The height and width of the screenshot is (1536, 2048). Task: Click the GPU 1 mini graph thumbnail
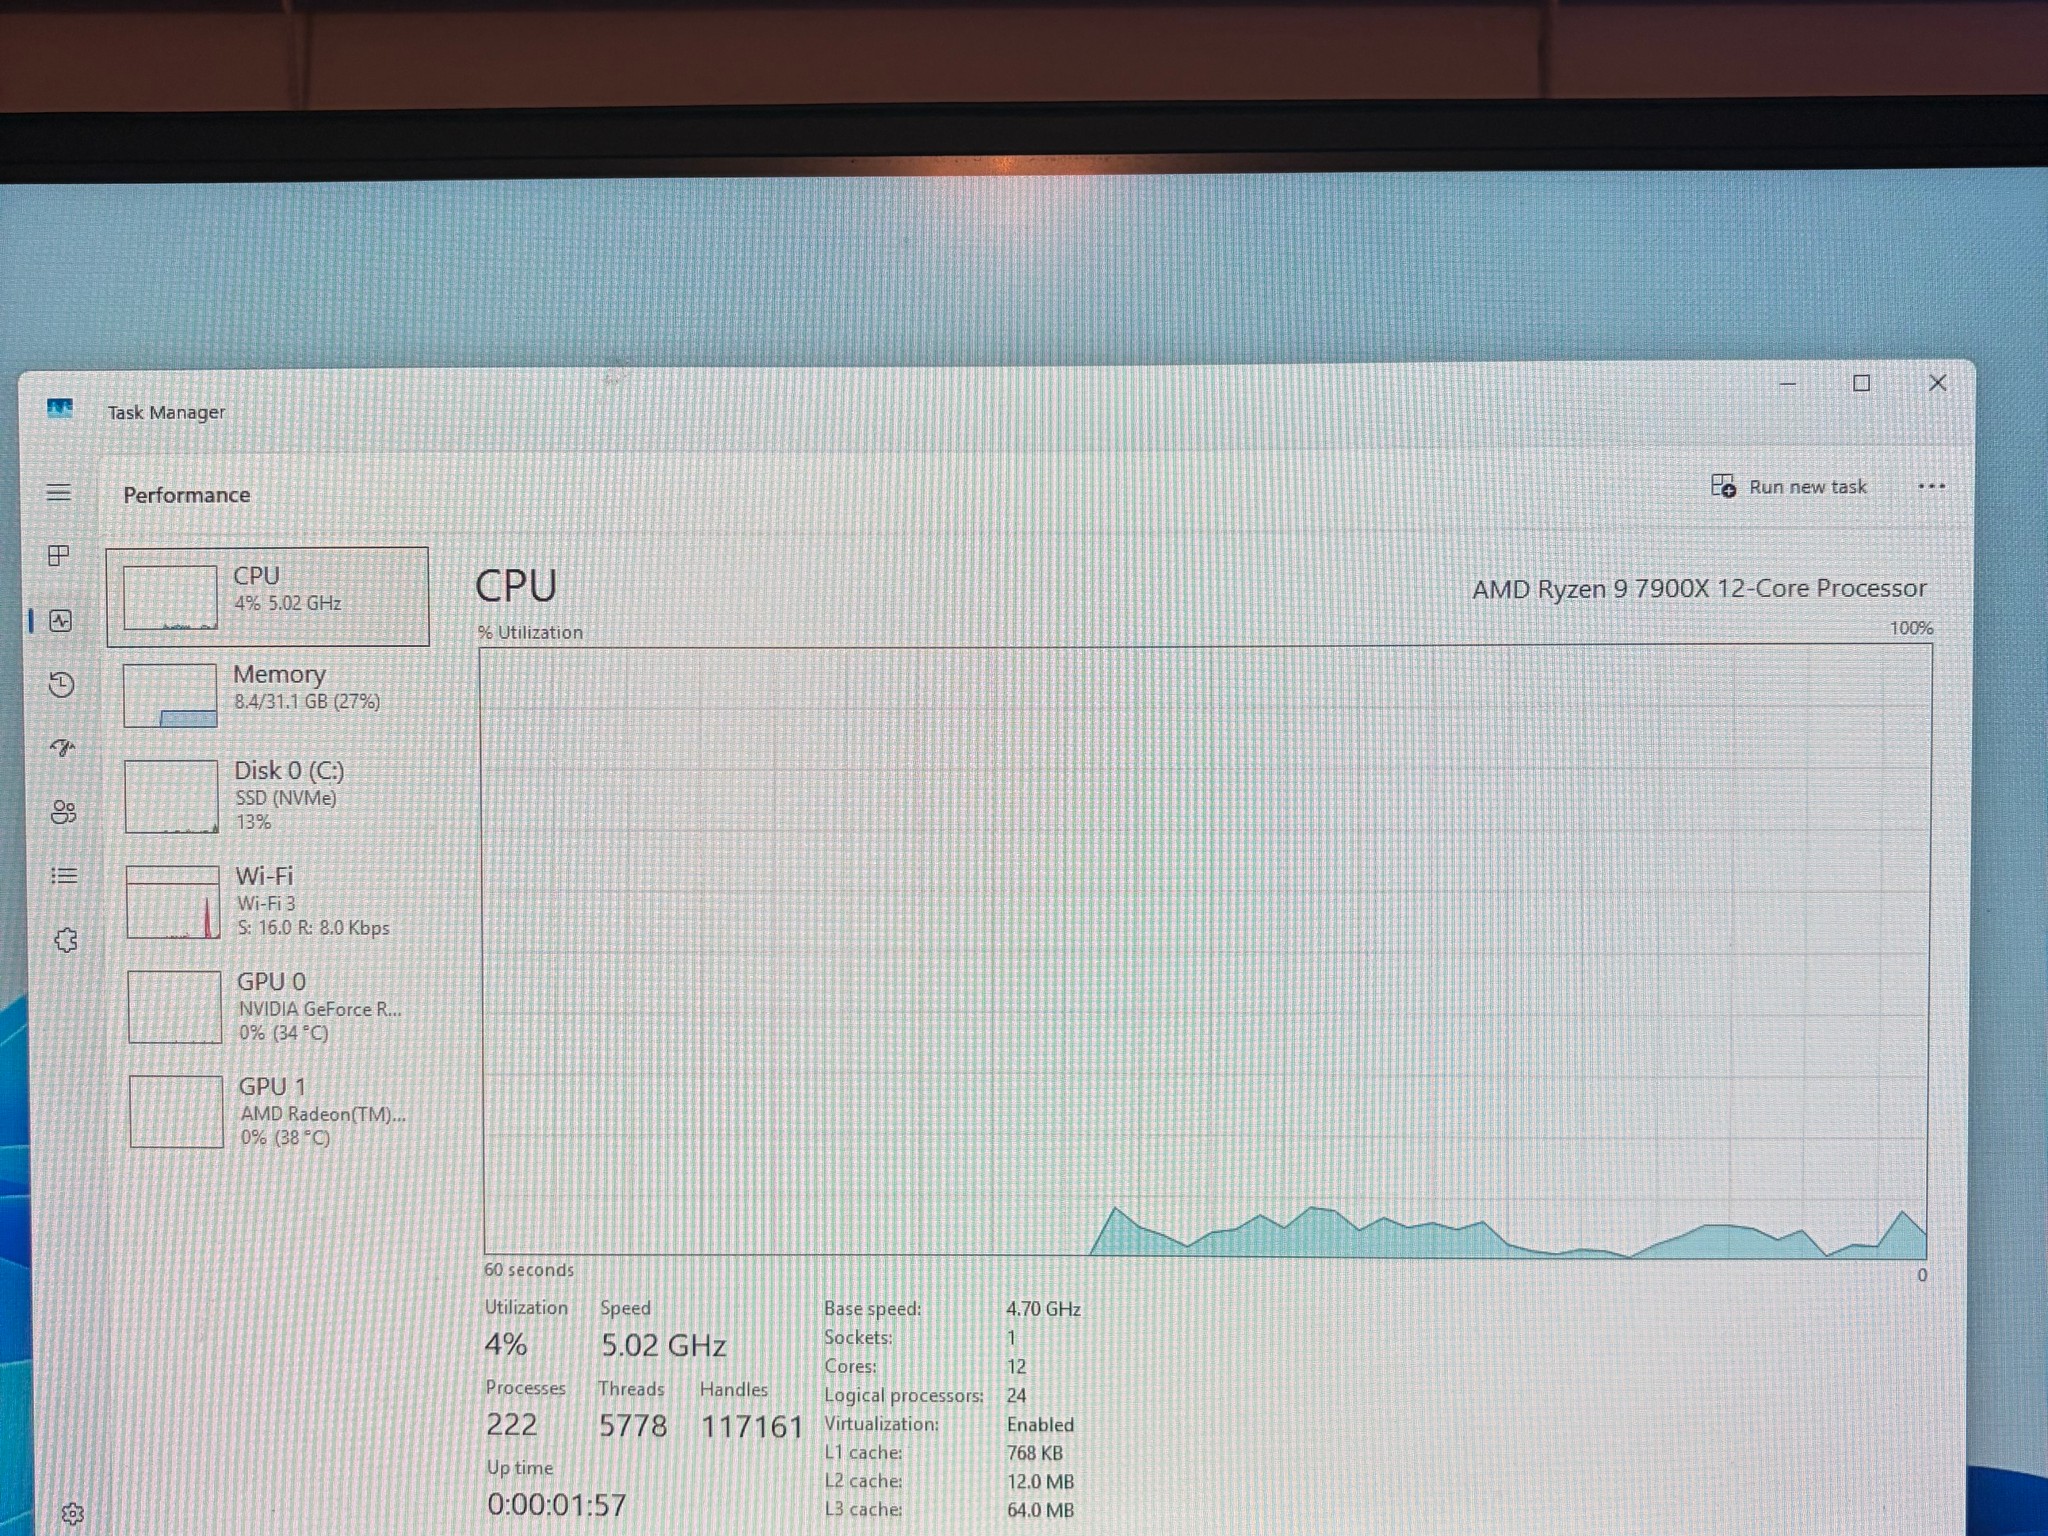[176, 1112]
